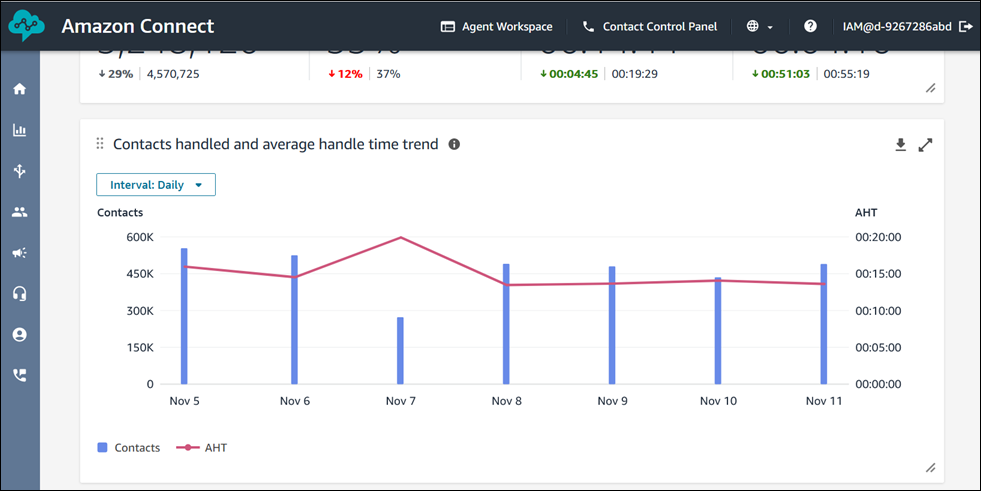Expand the trend chart to fullscreen
981x491 pixels.
tap(925, 145)
